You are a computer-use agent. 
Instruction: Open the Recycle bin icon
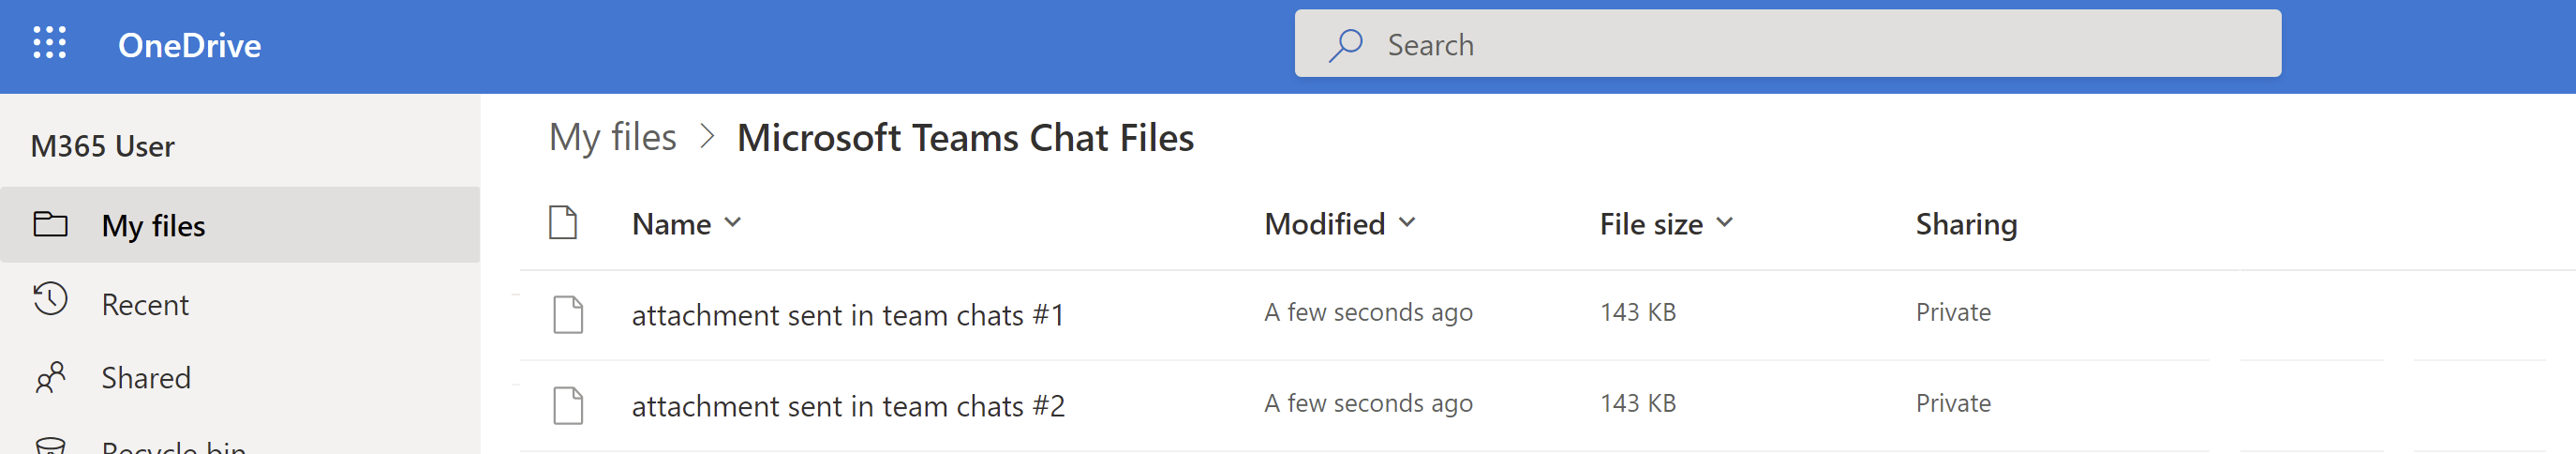[x=50, y=446]
